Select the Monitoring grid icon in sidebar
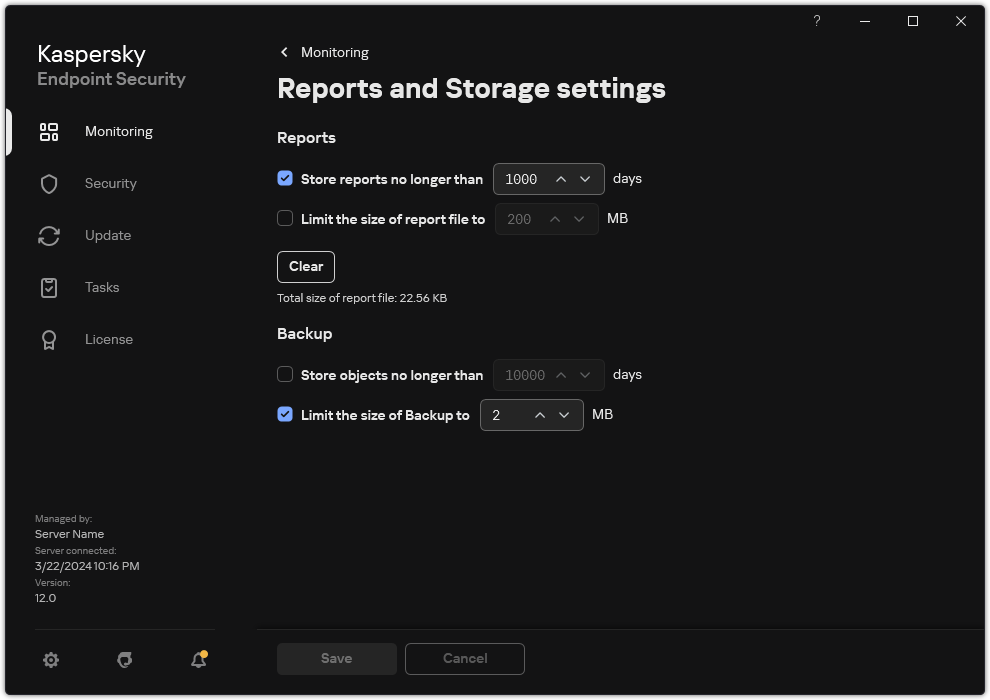The height and width of the screenshot is (700, 990). 48,131
